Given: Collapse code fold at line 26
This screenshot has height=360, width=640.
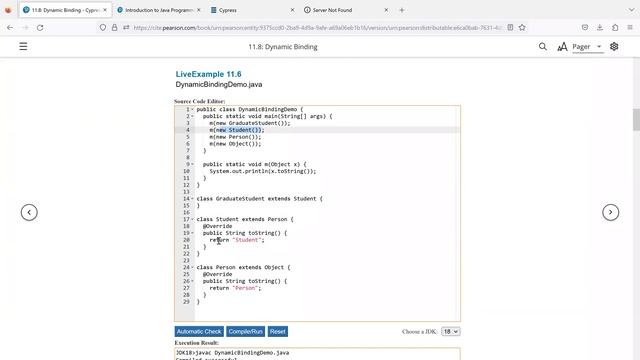Looking at the screenshot, I should click(x=193, y=281).
